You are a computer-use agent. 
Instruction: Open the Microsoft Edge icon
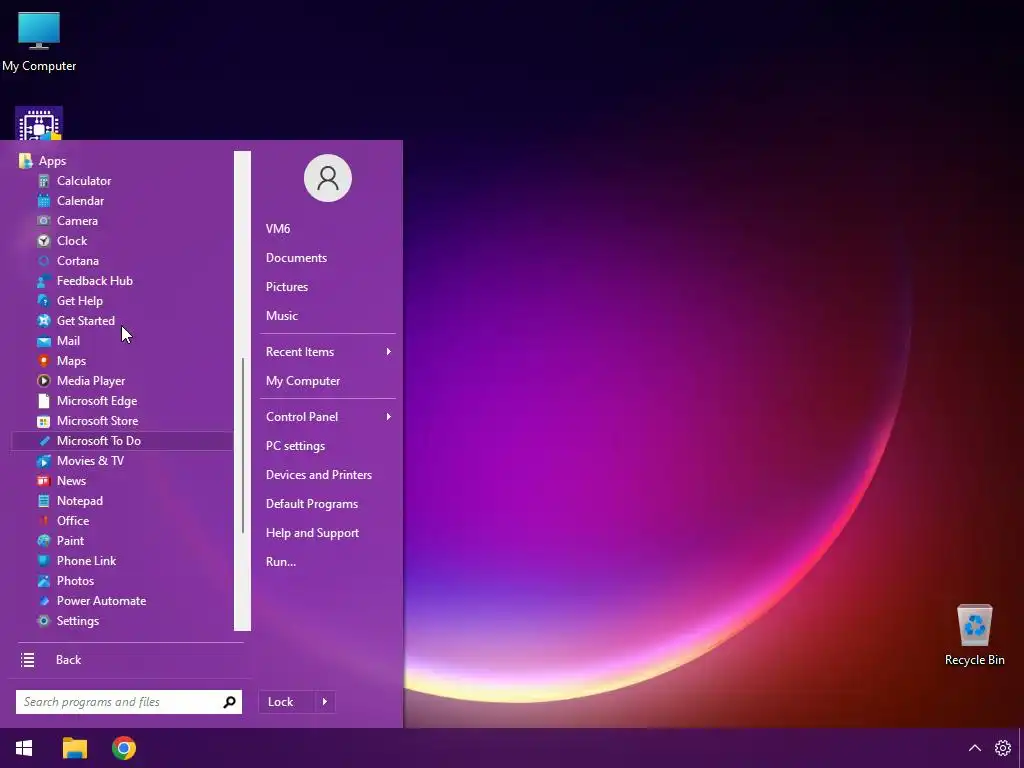(44, 401)
